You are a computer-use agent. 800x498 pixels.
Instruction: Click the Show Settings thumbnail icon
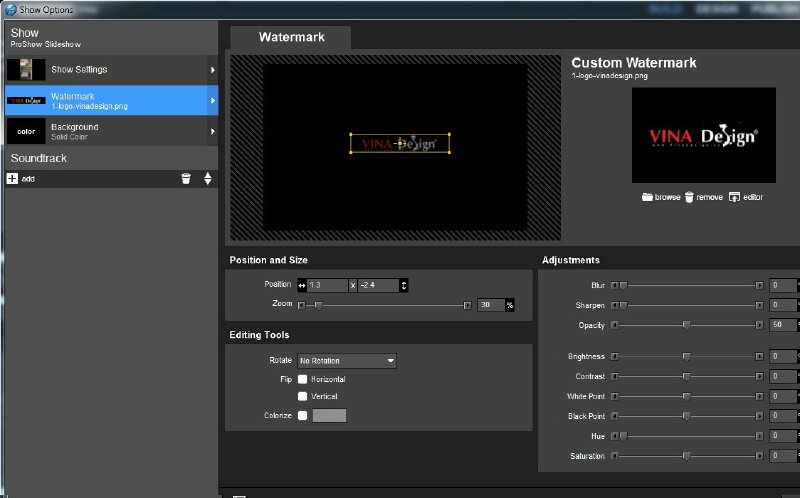[25, 70]
